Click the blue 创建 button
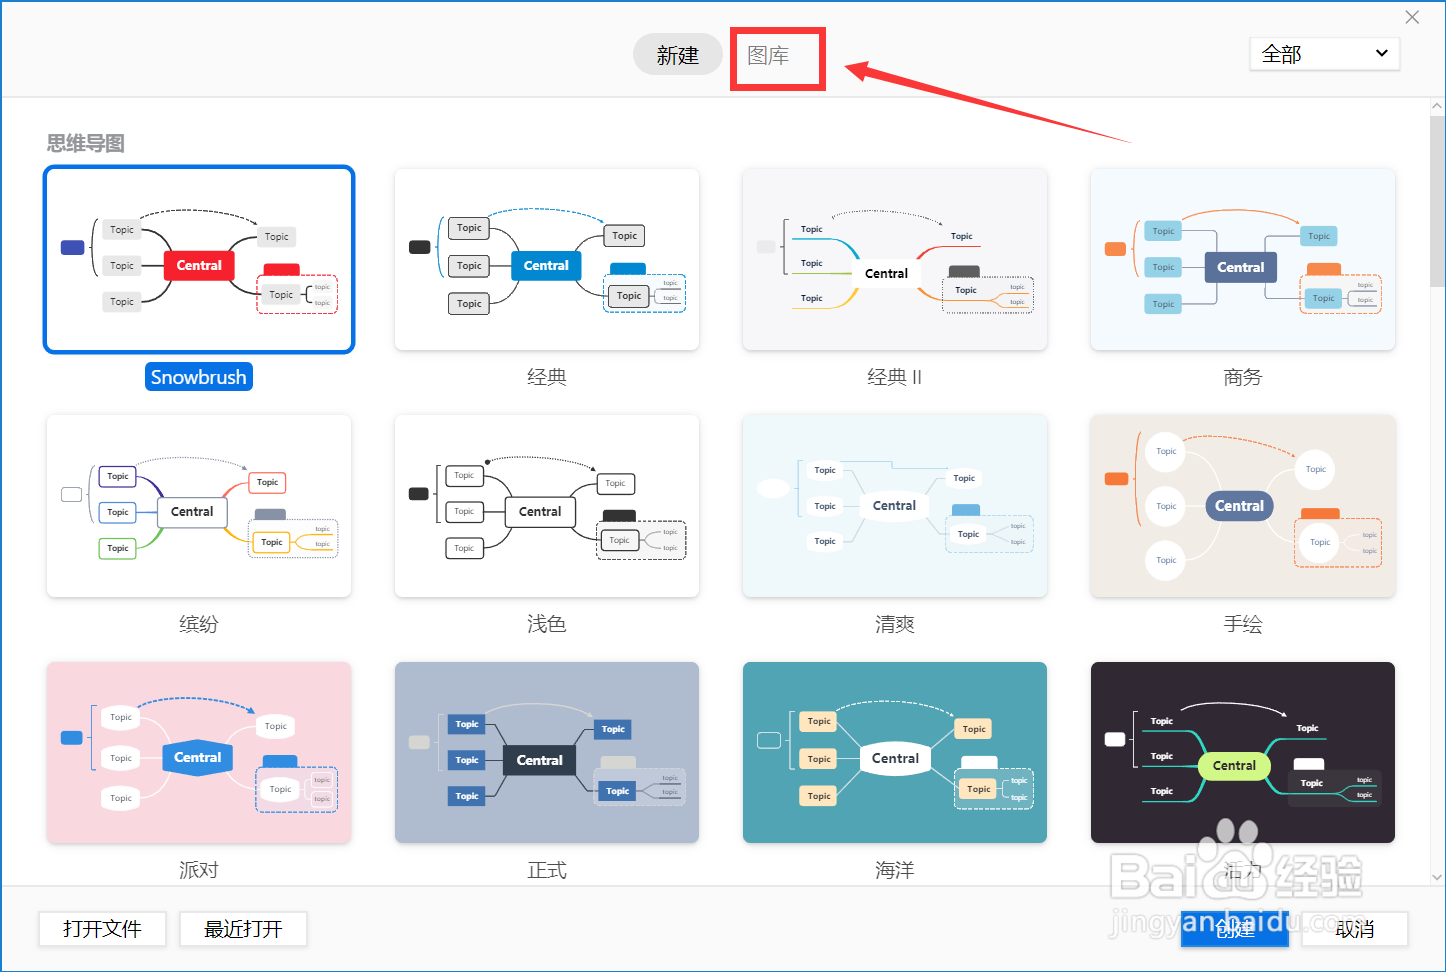 point(1235,929)
